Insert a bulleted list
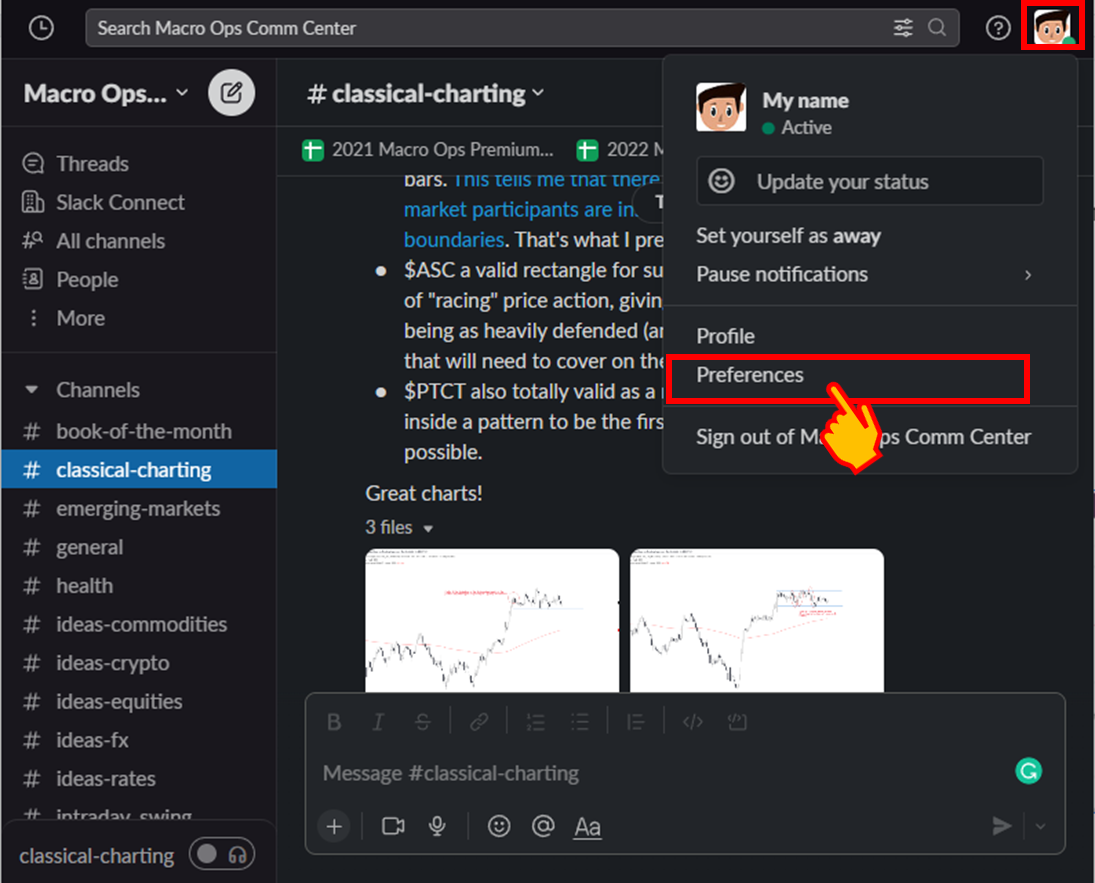 (x=580, y=722)
